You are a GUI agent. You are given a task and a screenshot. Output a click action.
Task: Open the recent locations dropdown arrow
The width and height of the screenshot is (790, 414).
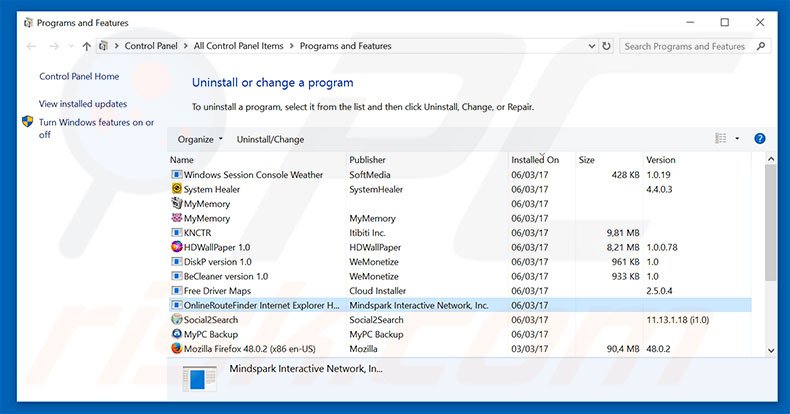click(x=71, y=46)
